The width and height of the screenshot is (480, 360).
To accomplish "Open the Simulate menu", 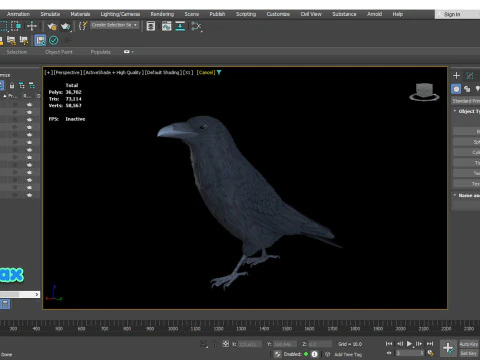I will point(50,14).
